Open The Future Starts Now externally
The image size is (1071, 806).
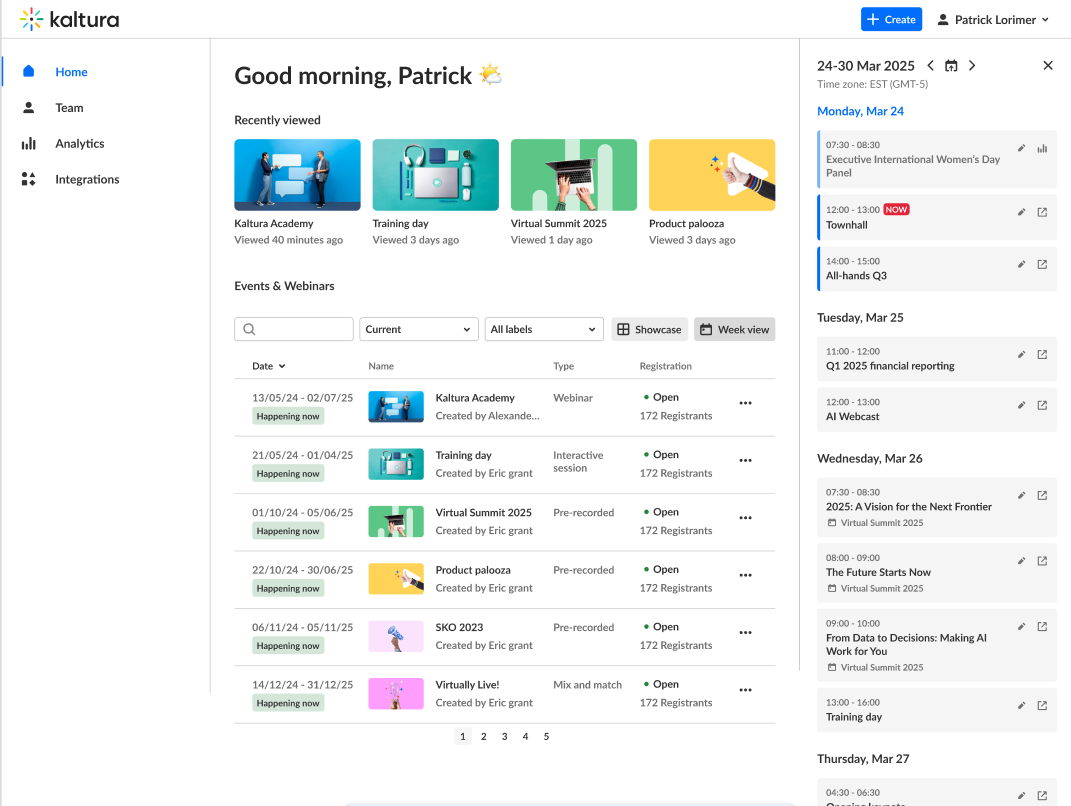[x=1042, y=561]
